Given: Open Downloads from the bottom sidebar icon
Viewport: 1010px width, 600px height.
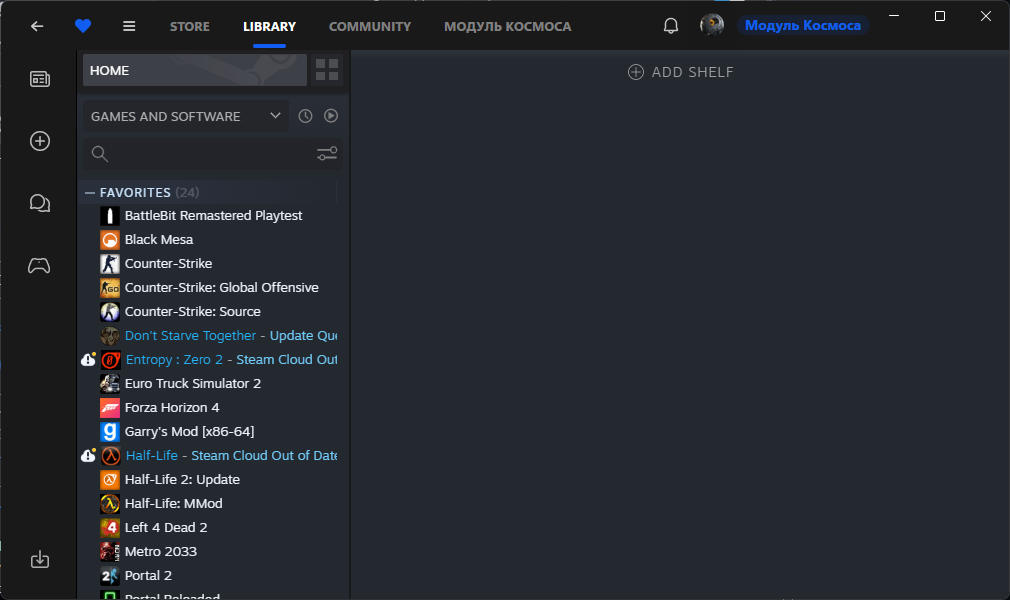Looking at the screenshot, I should [x=39, y=560].
